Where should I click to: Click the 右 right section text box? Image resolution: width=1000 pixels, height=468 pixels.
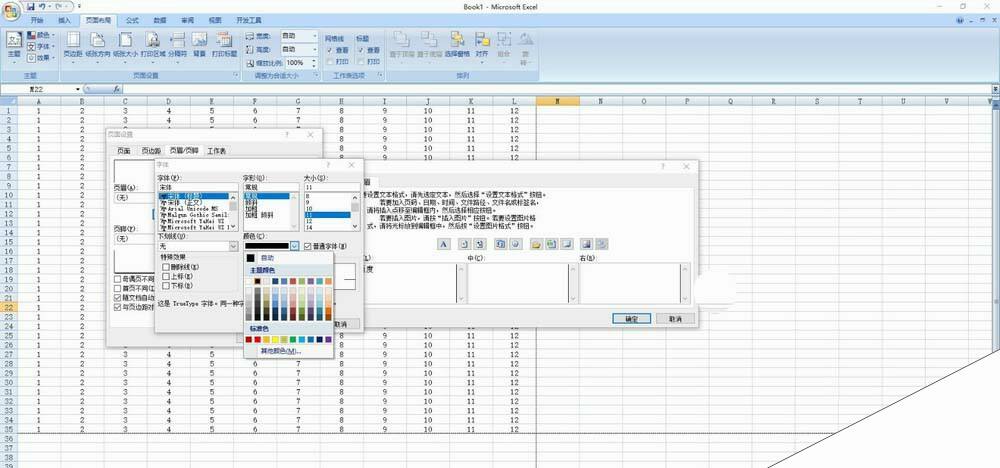(630, 283)
